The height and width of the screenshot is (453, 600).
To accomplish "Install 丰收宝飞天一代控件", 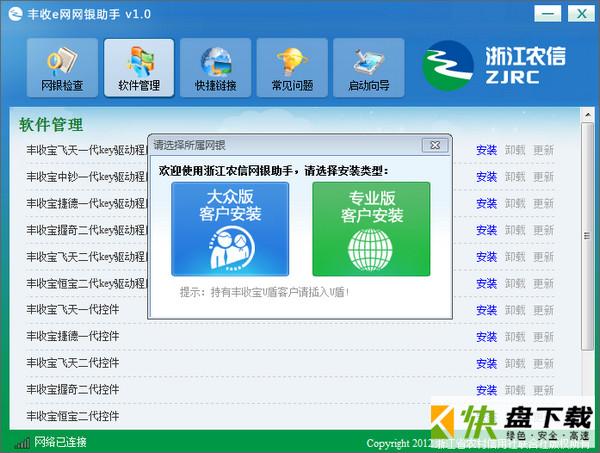I will 486,310.
